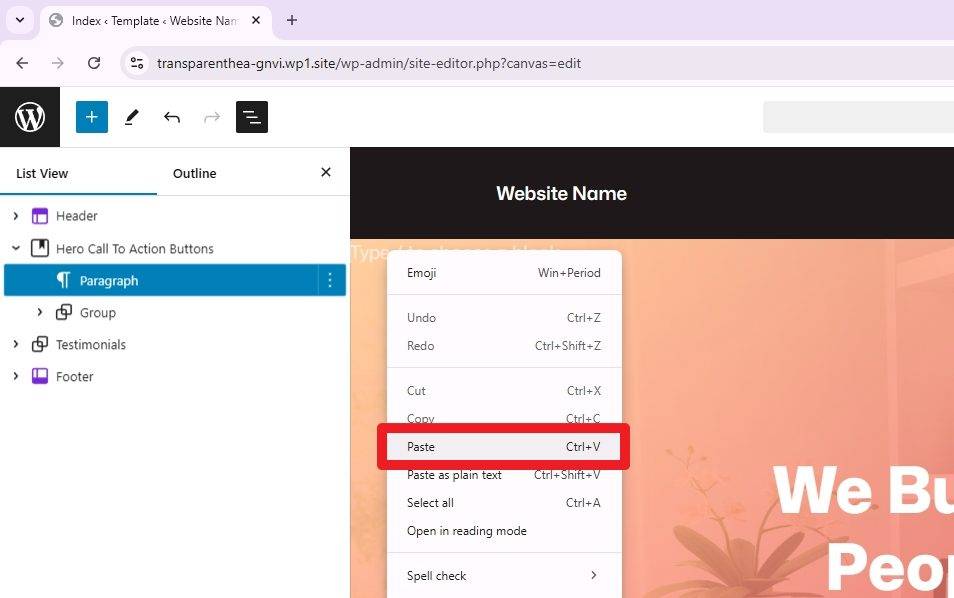Open the block inserter plus button
Viewport: 954px width, 598px height.
(x=91, y=117)
